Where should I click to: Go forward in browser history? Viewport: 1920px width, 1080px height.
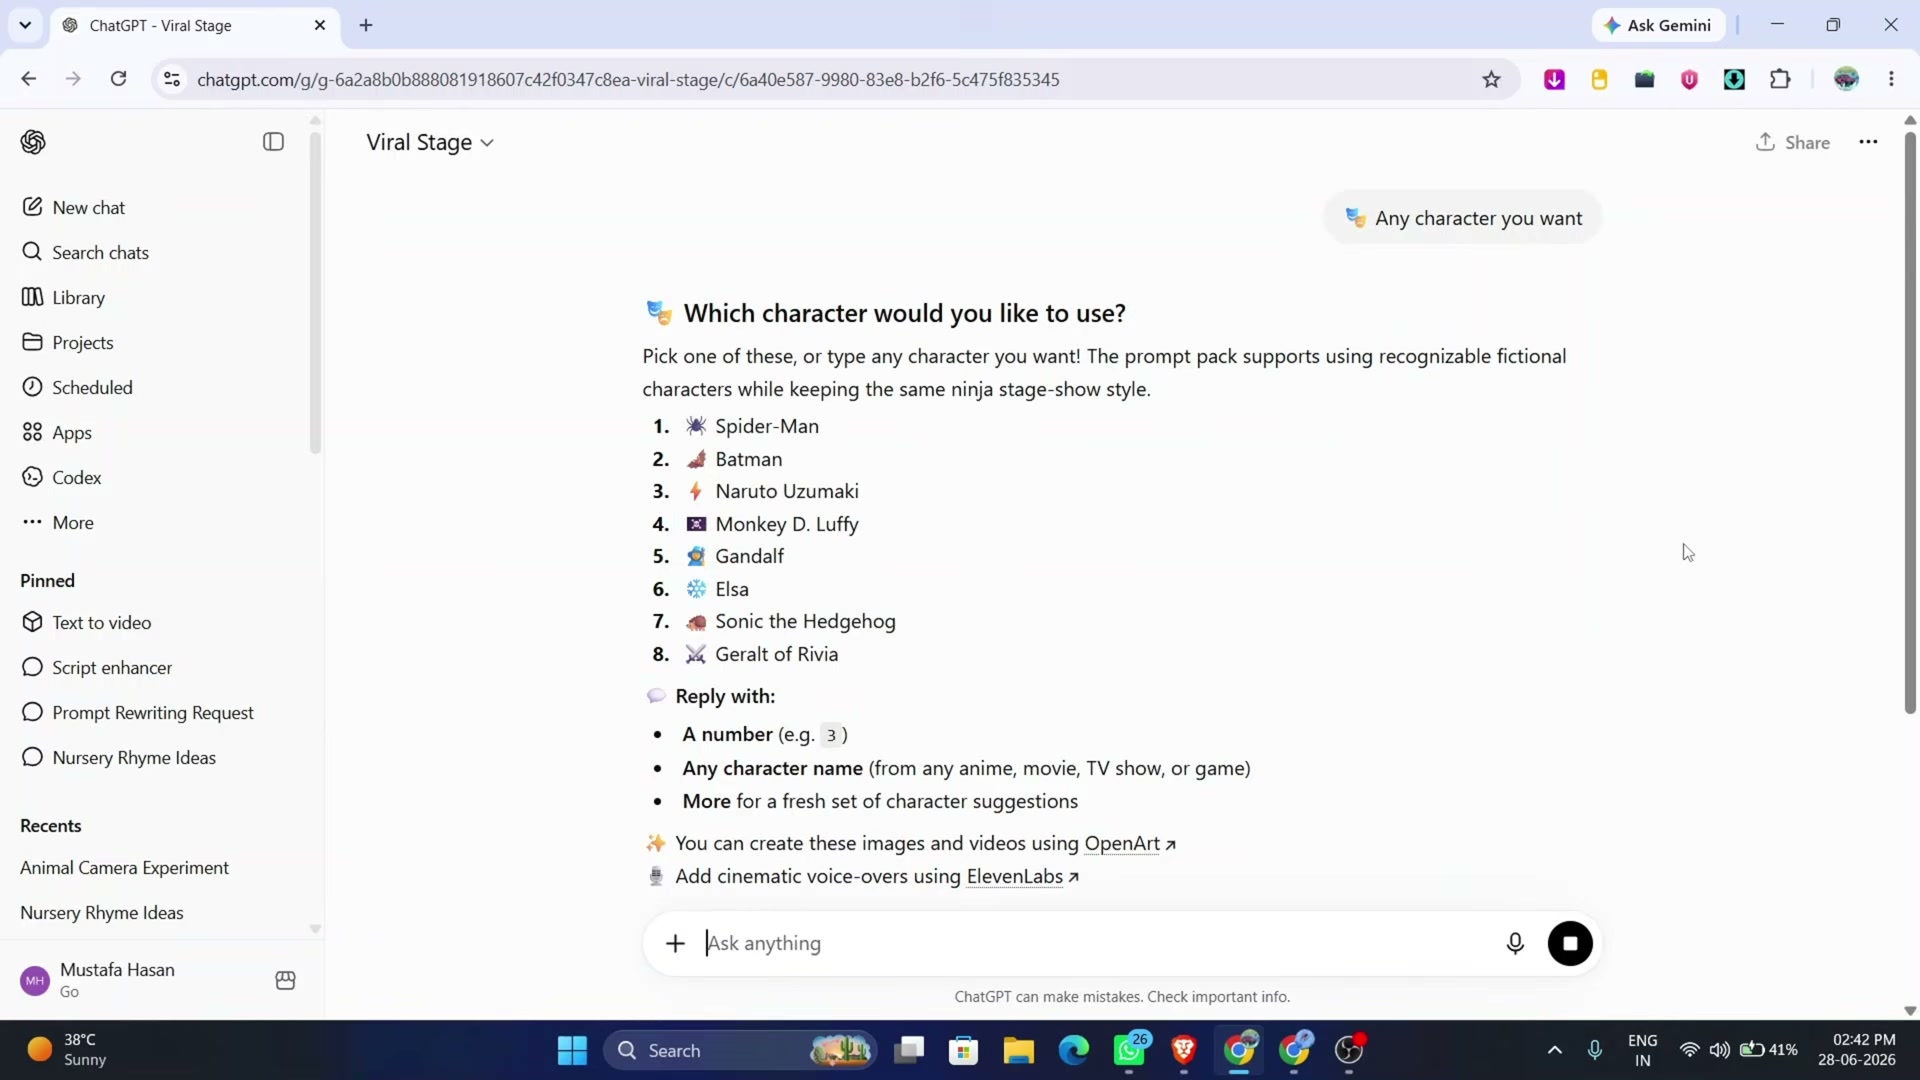(73, 79)
